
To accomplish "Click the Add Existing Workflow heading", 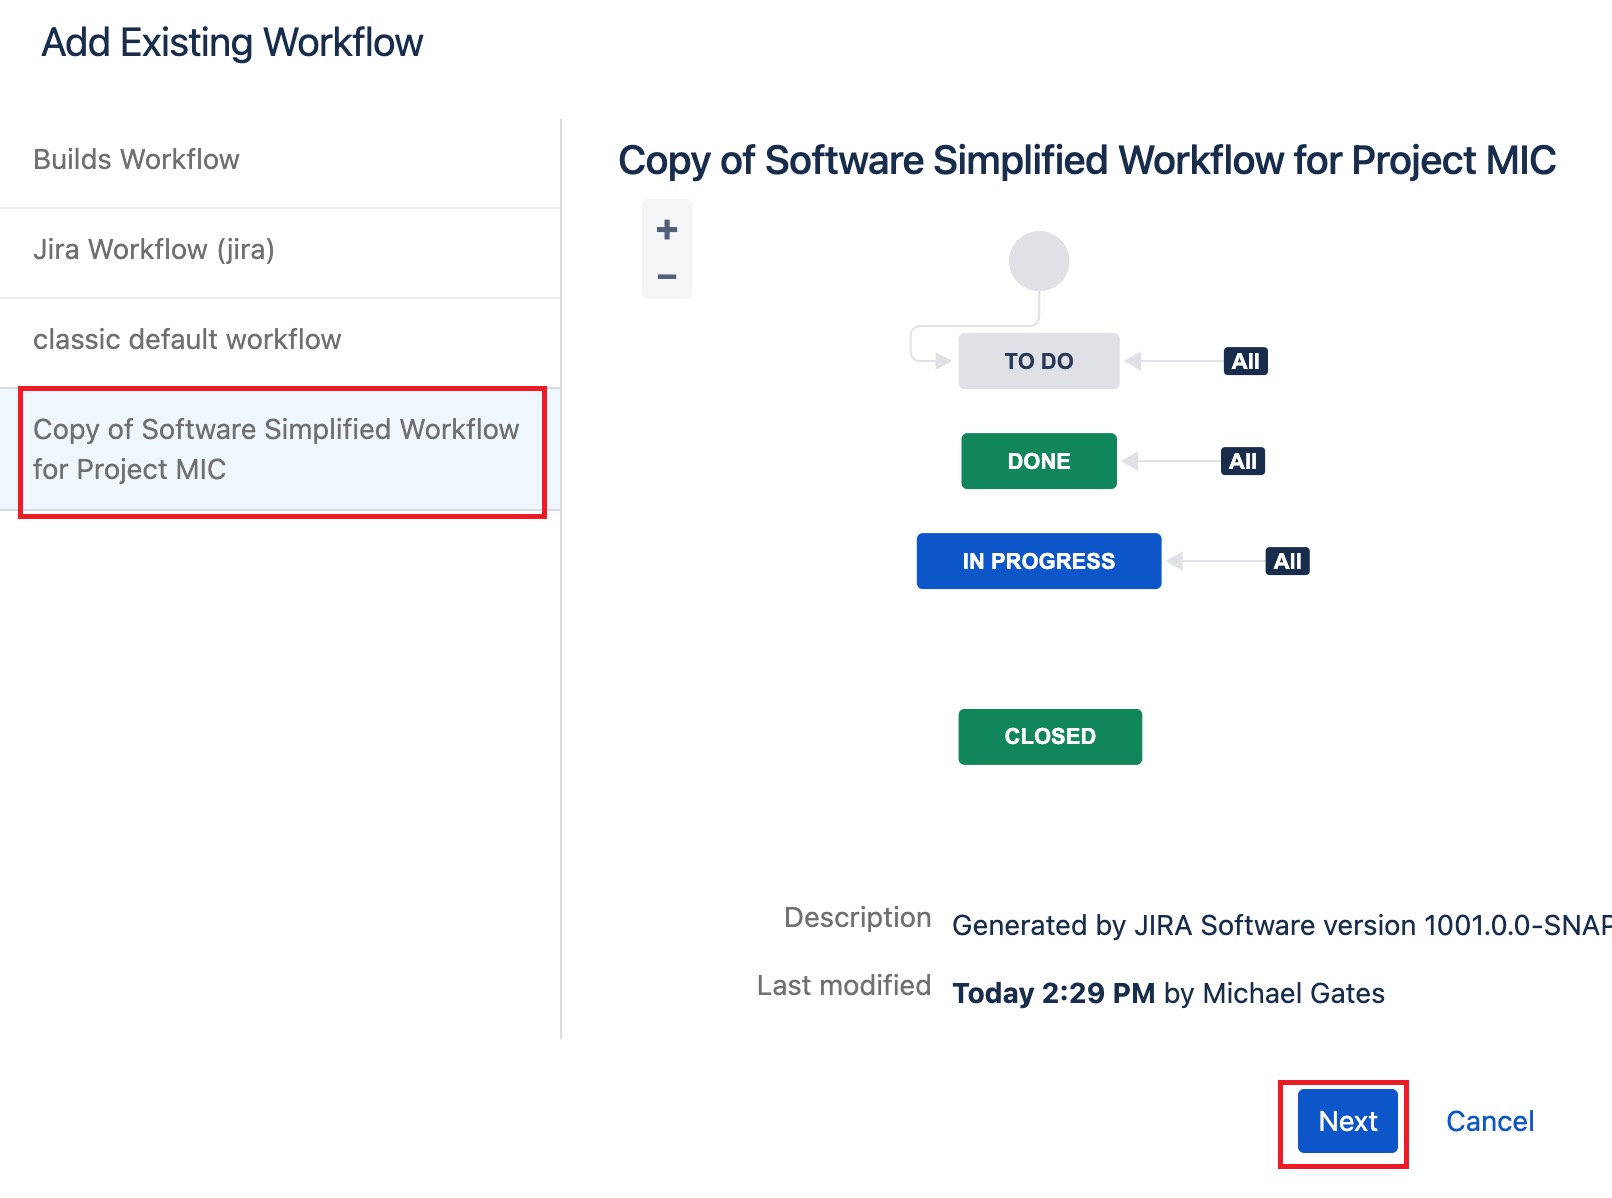I will (x=231, y=42).
